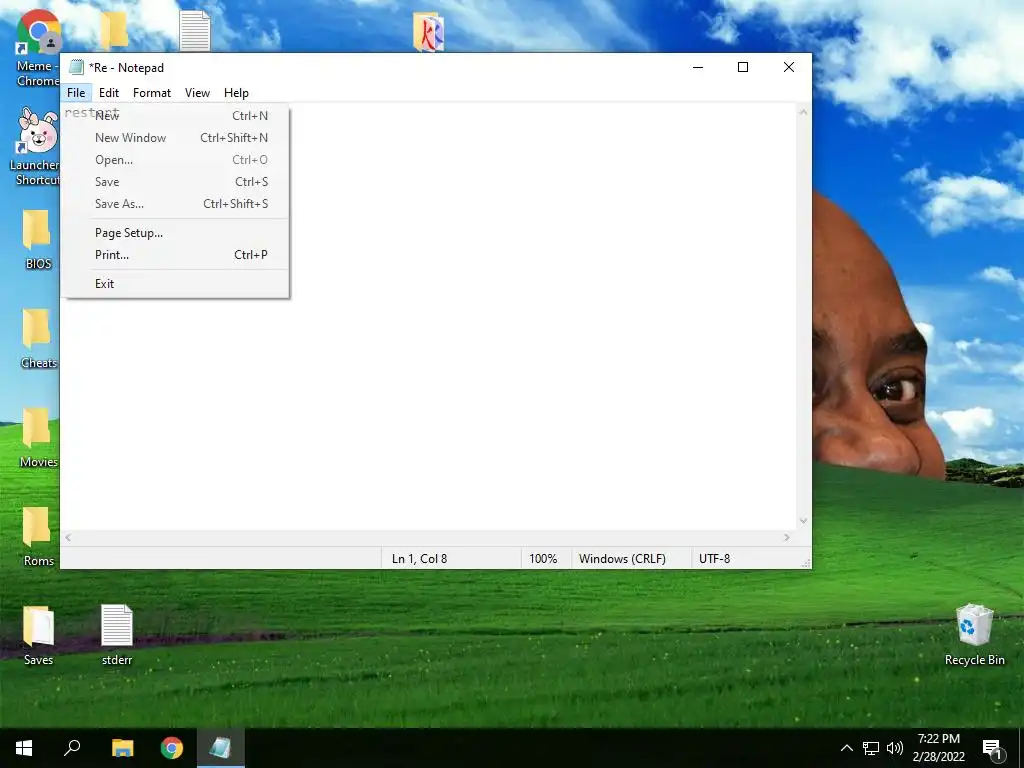The height and width of the screenshot is (768, 1024).
Task: Click the 'Windows (CRLF)' status entry
Action: click(622, 559)
